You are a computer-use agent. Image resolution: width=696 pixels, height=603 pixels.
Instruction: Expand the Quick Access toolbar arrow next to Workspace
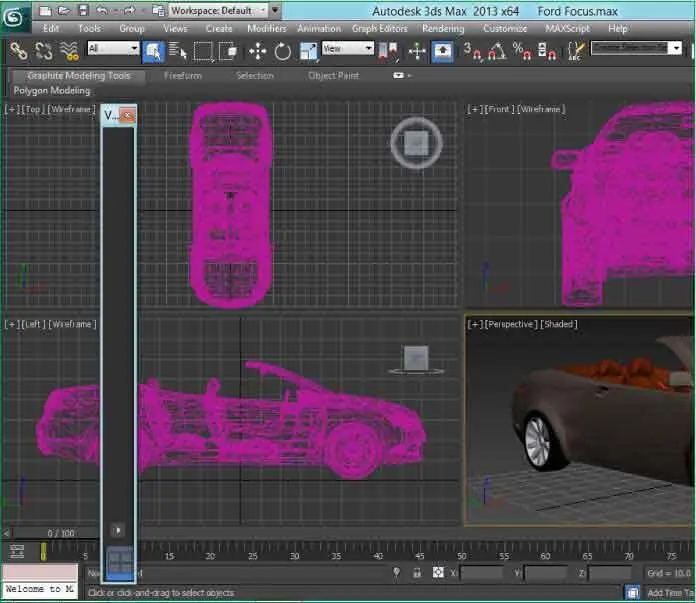(x=275, y=10)
